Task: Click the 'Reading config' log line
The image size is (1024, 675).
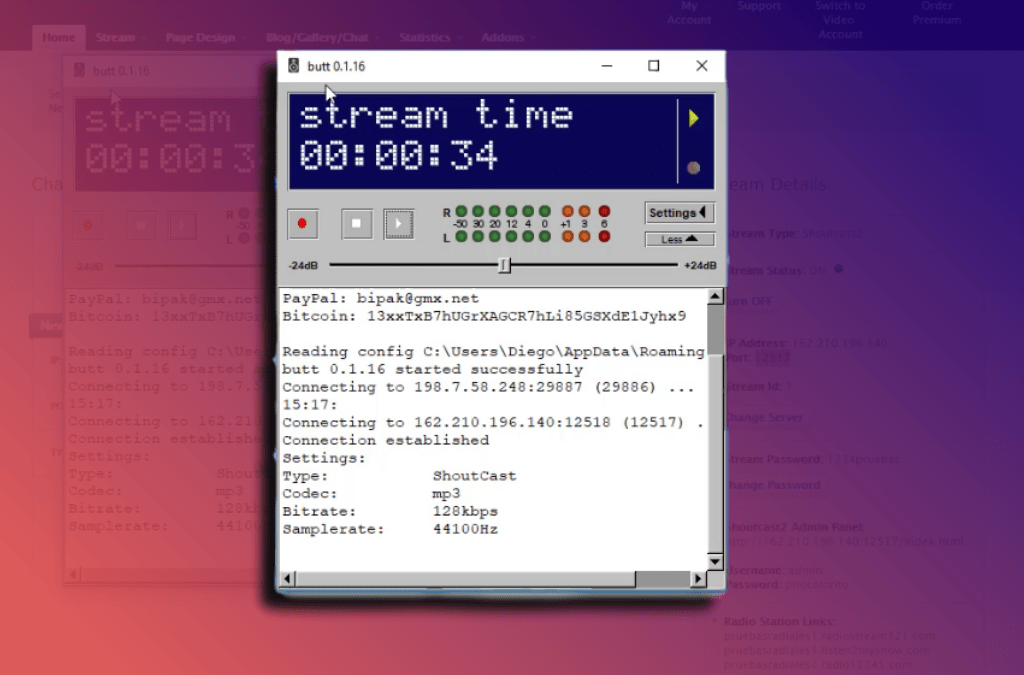Action: (x=493, y=351)
